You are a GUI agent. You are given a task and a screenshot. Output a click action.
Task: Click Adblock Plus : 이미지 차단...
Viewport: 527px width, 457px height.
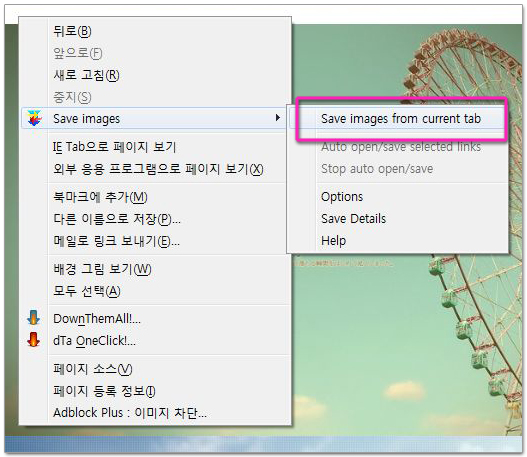[x=155, y=413]
